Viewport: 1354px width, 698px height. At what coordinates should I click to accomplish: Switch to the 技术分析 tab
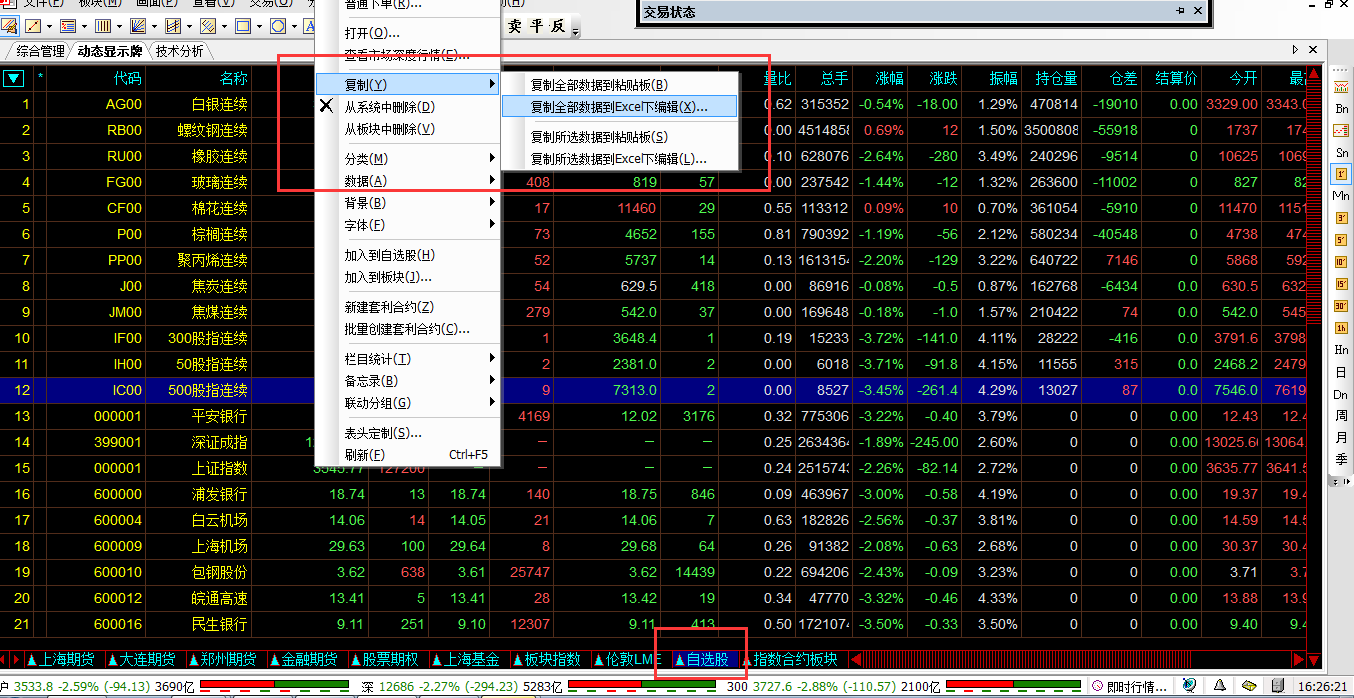pos(180,51)
